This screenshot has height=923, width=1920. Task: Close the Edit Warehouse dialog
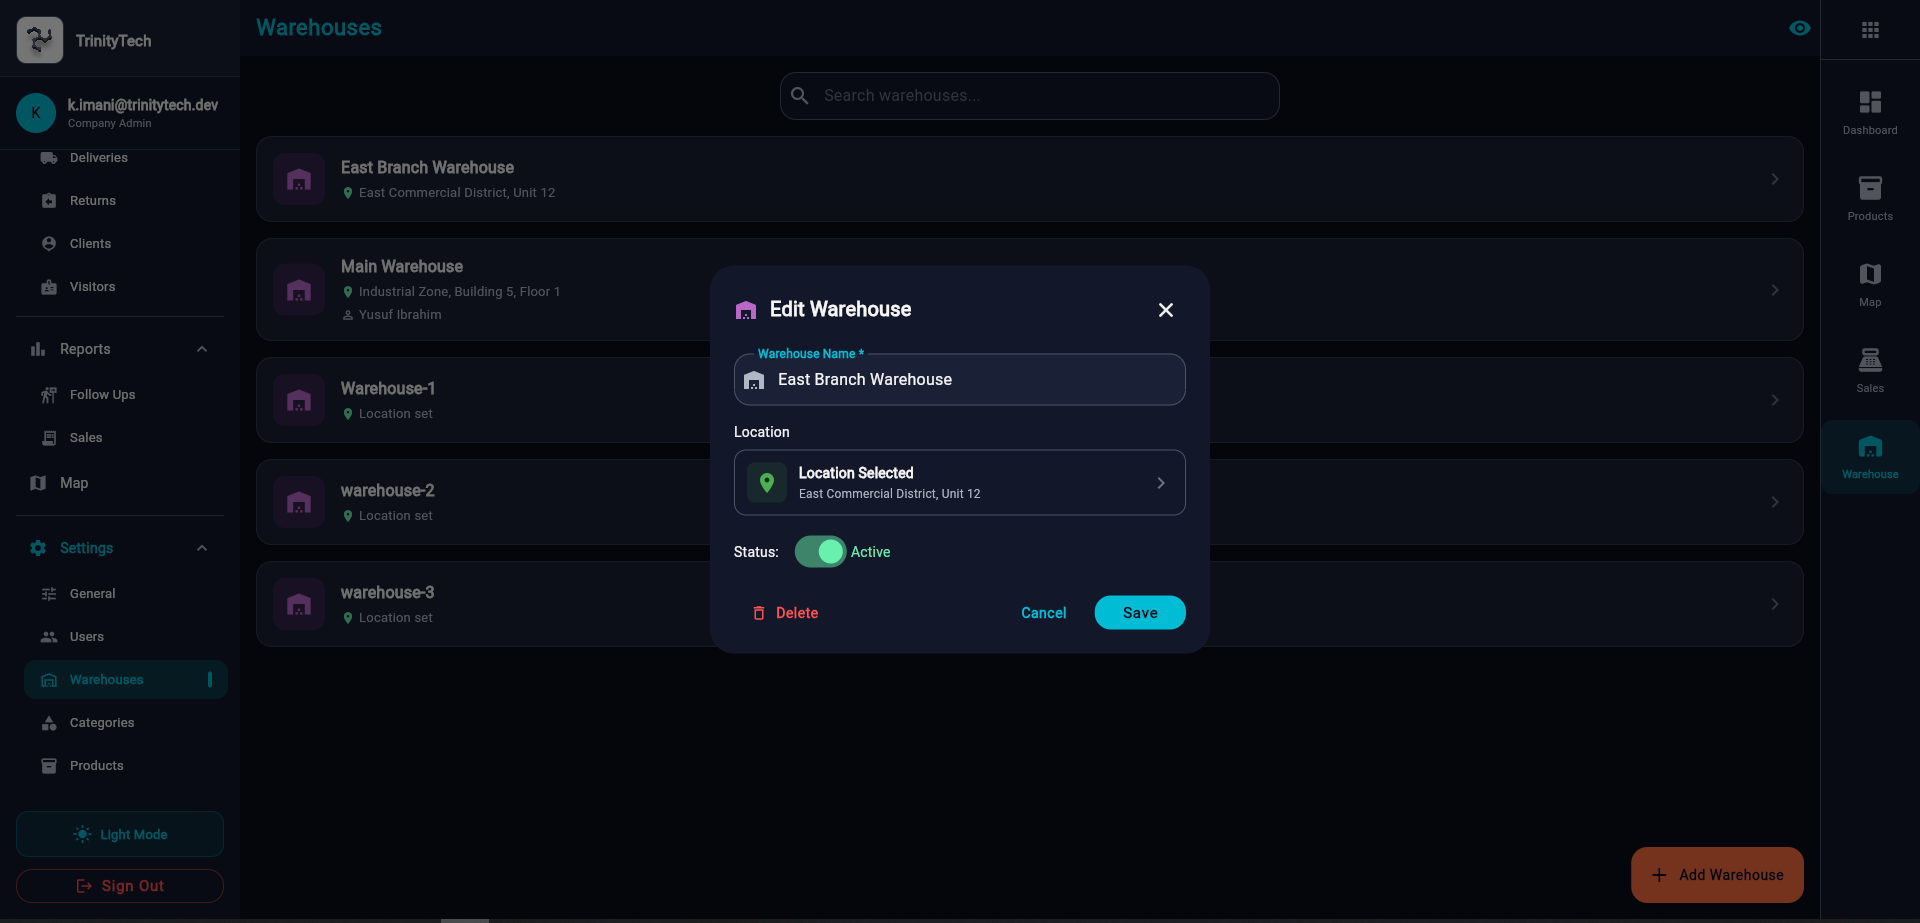coord(1165,310)
